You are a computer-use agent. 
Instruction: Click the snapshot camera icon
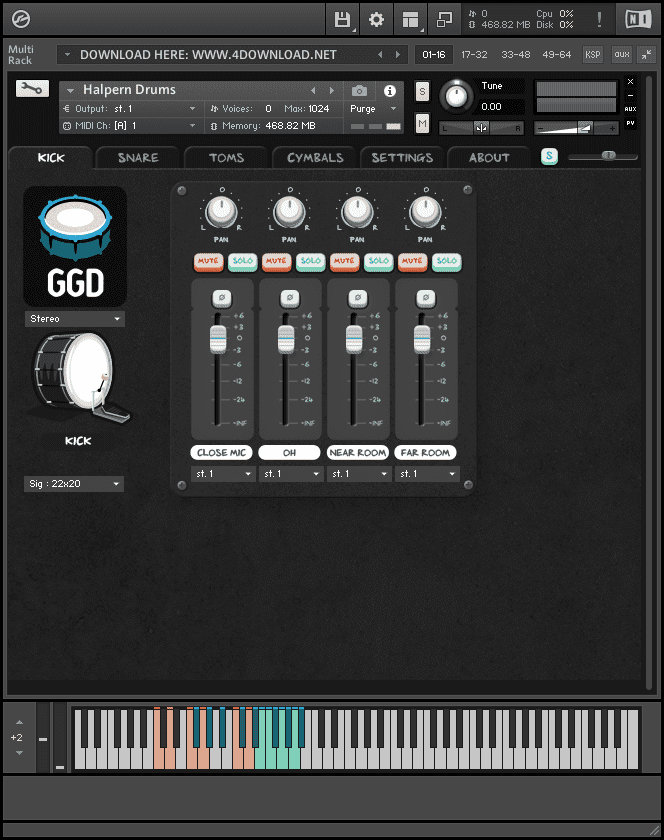359,91
